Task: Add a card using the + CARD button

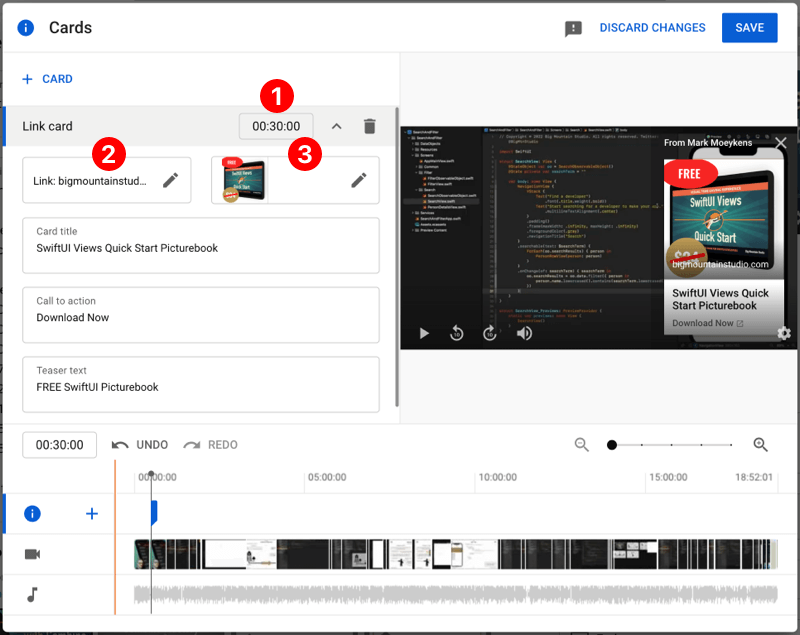Action: [47, 79]
